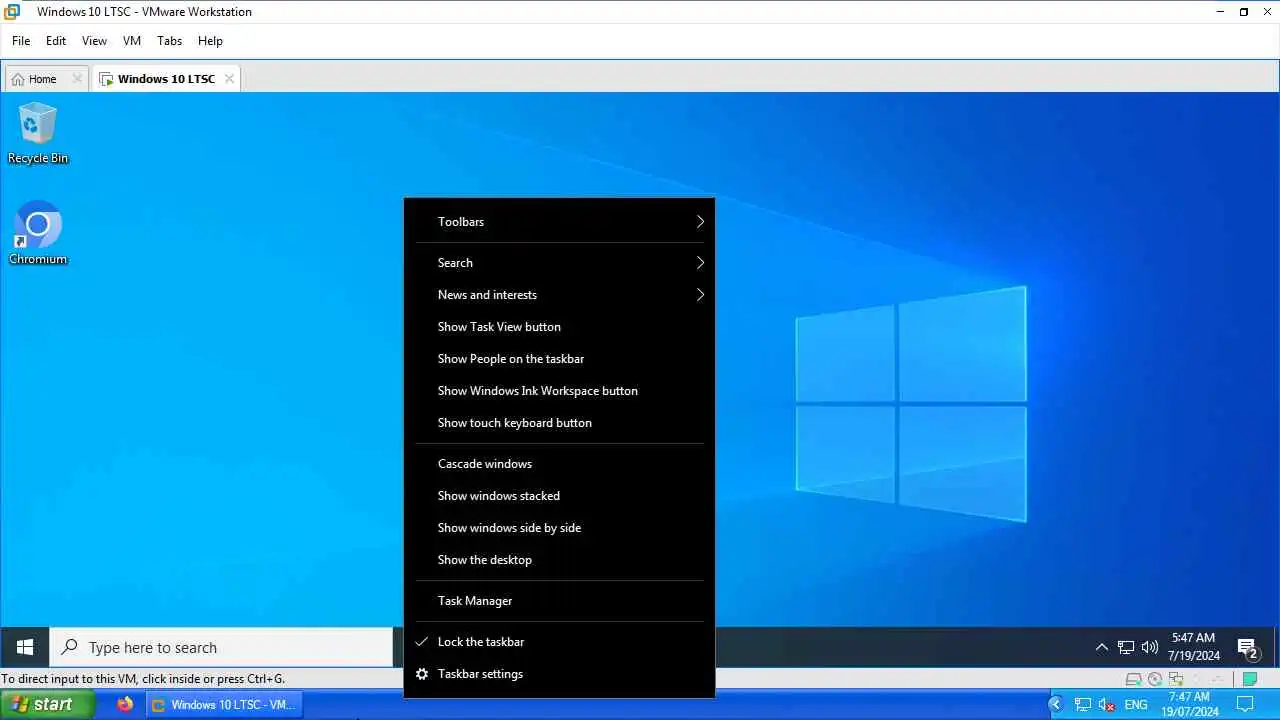Click the ENG language indicator
Viewport: 1280px width, 720px height.
(1136, 705)
